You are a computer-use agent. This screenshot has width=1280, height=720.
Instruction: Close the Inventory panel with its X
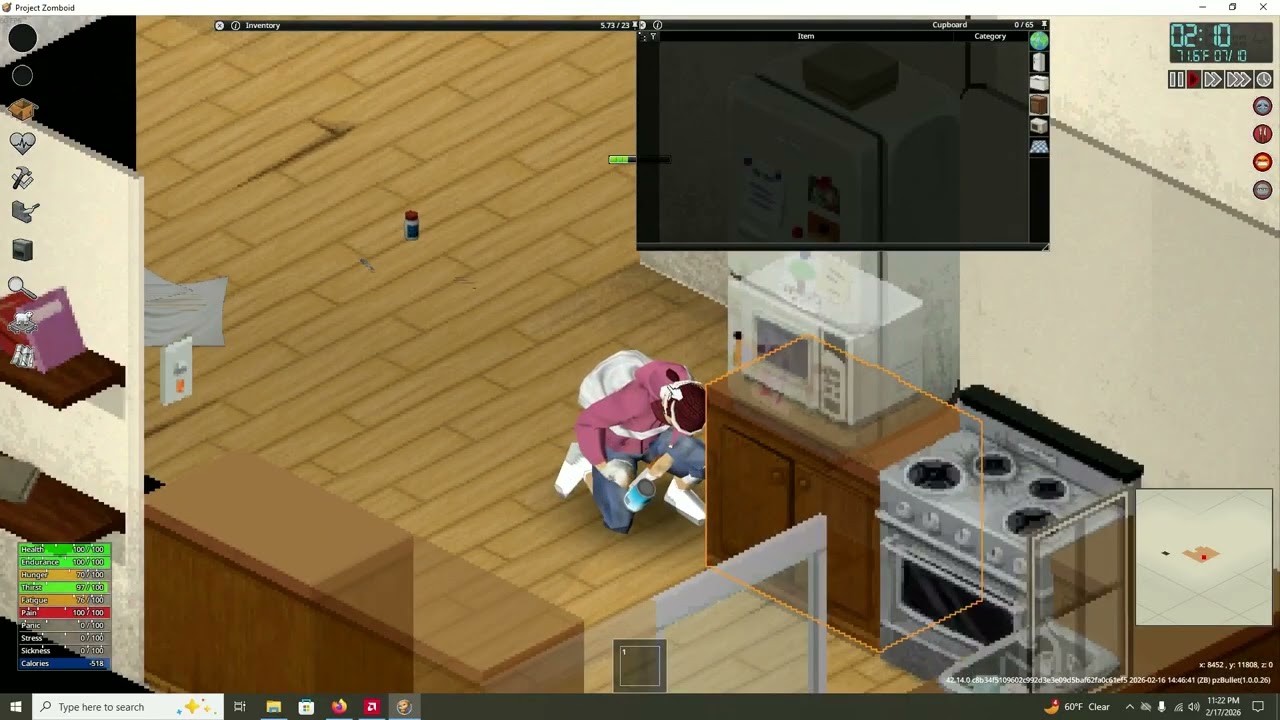(220, 25)
